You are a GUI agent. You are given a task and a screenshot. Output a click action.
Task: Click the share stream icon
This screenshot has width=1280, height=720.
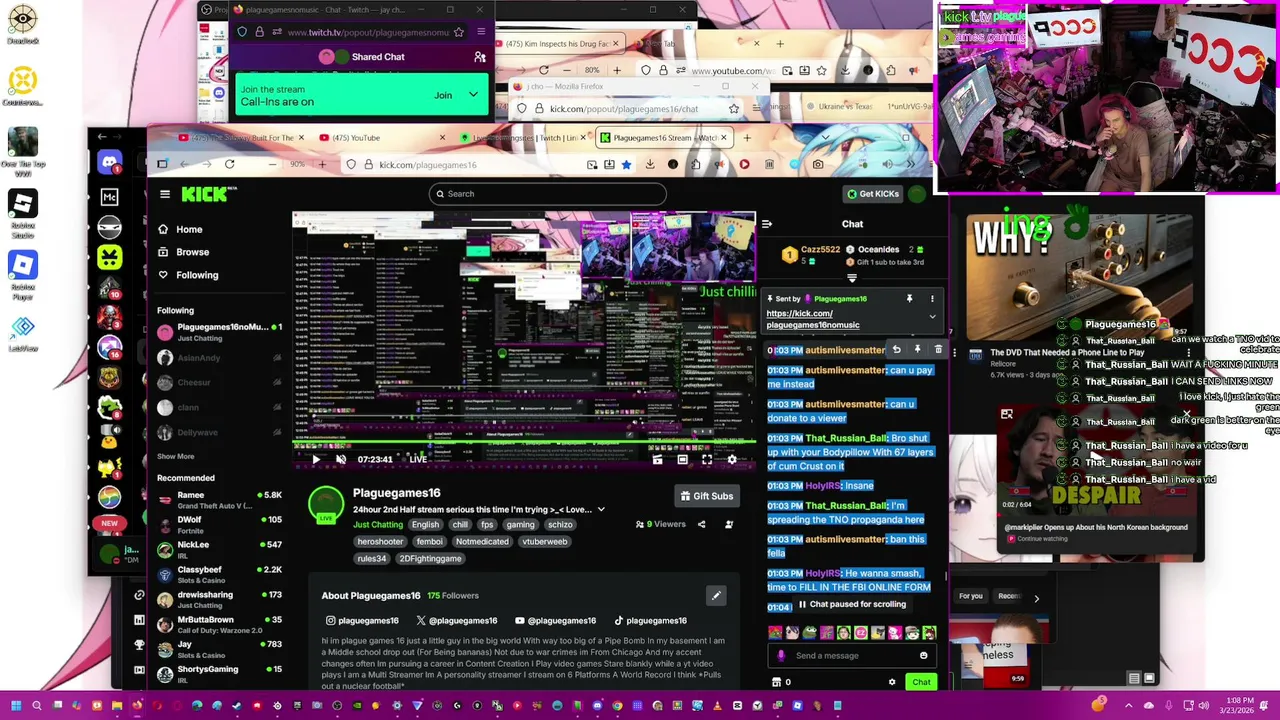701,524
